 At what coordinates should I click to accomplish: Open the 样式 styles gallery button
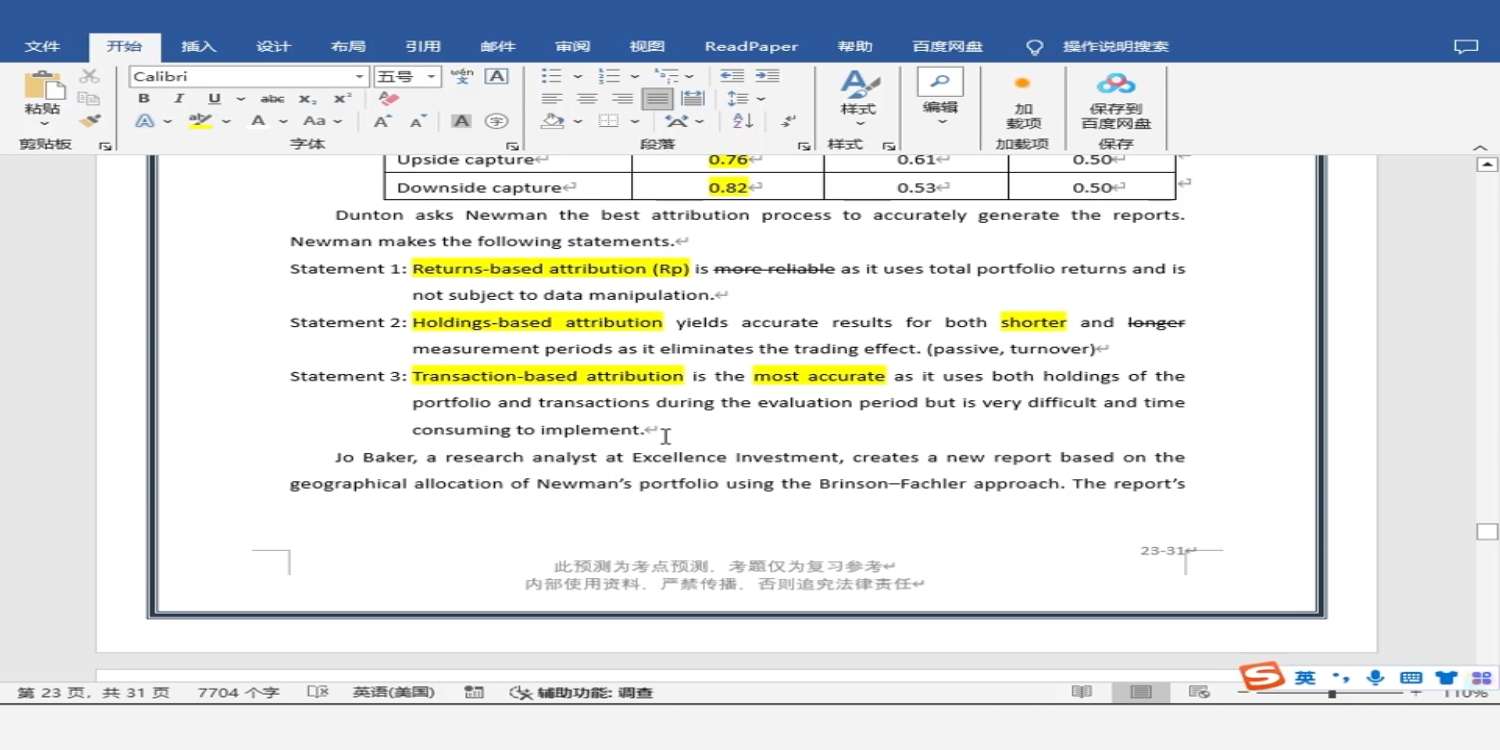[858, 95]
